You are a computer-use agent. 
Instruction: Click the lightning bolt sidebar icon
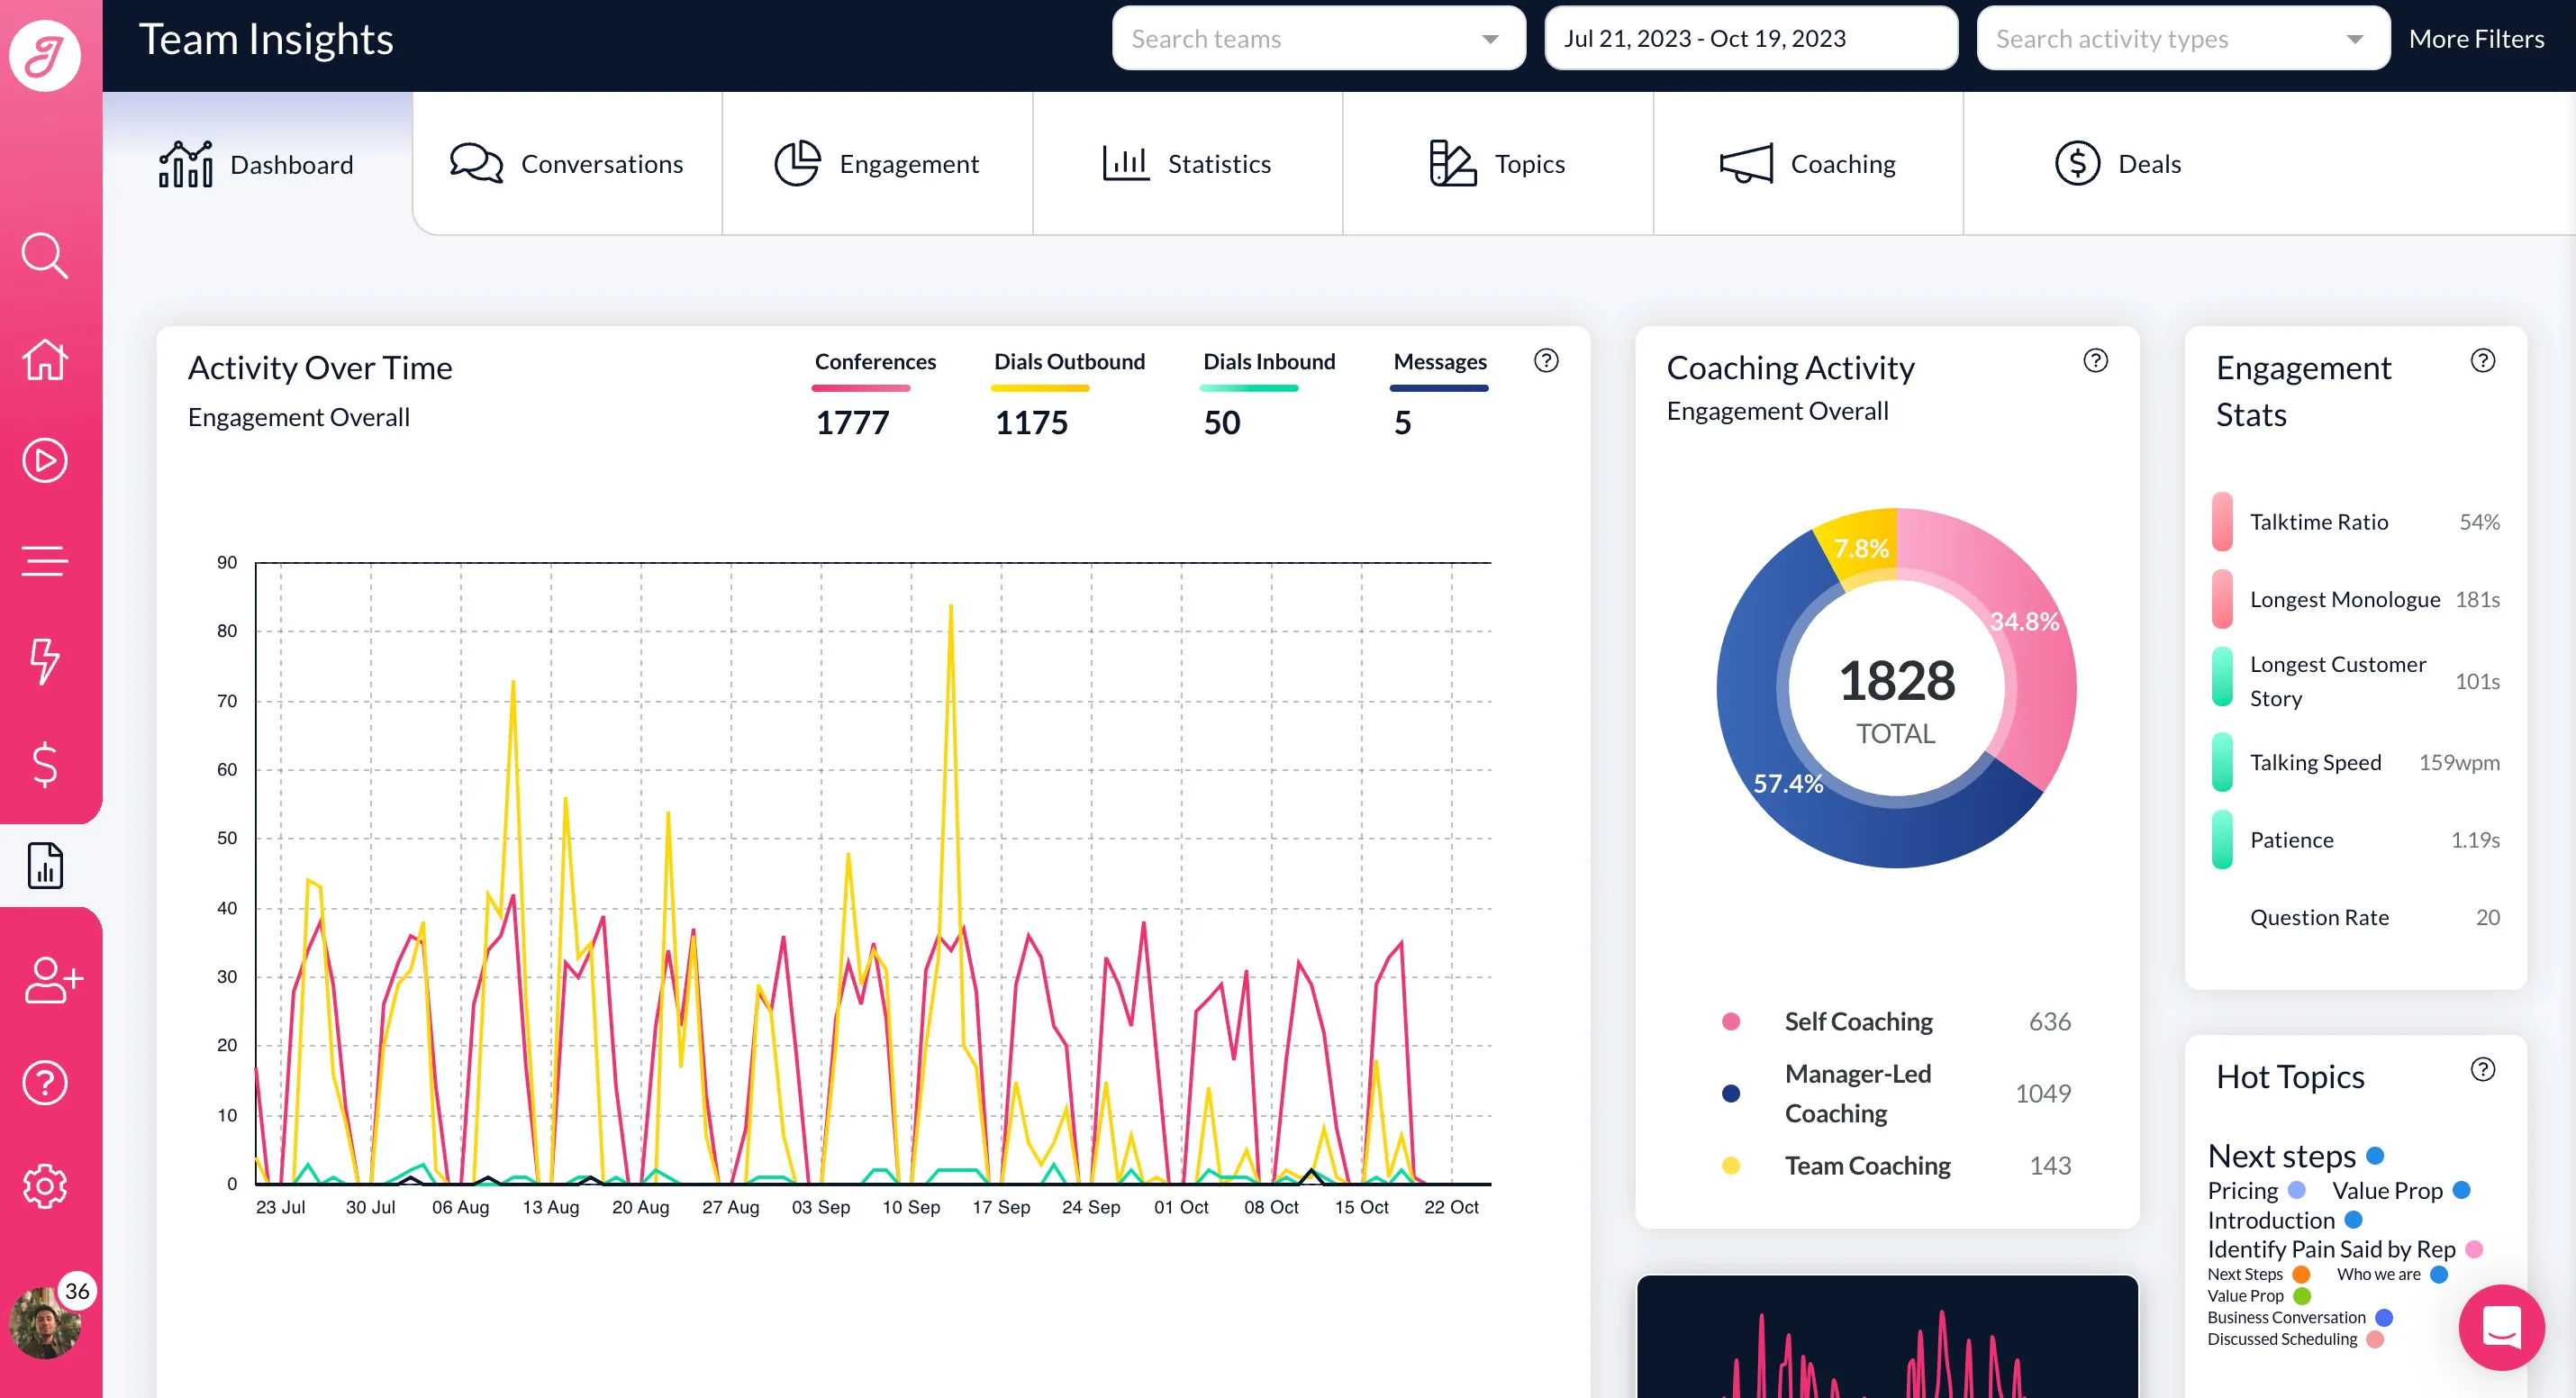point(45,661)
